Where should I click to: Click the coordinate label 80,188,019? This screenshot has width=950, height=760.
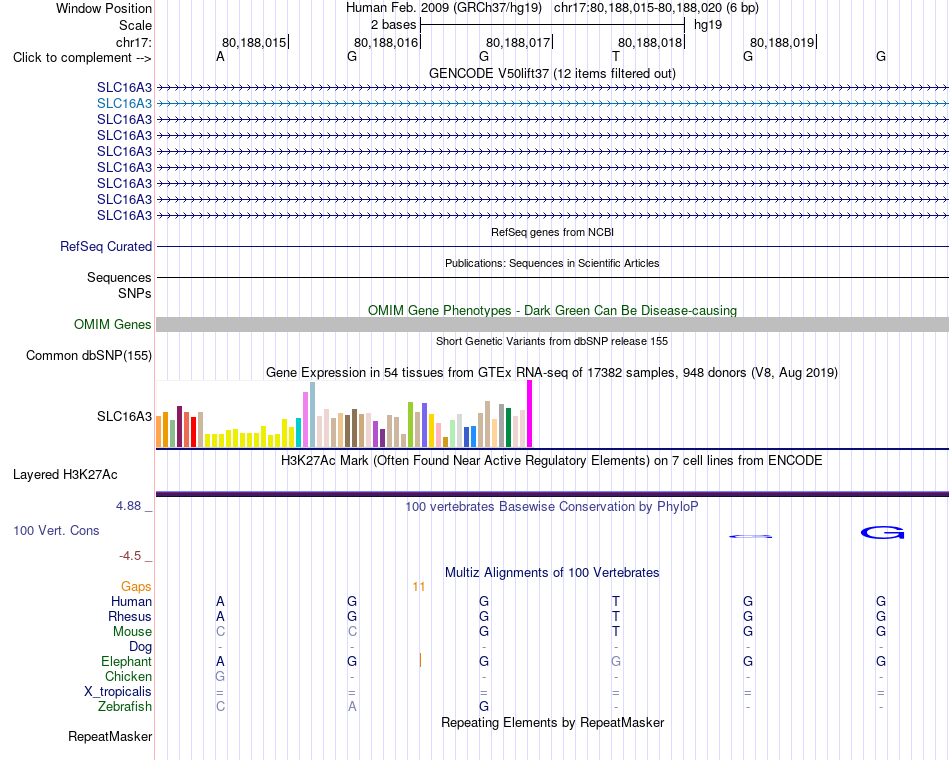pos(782,43)
